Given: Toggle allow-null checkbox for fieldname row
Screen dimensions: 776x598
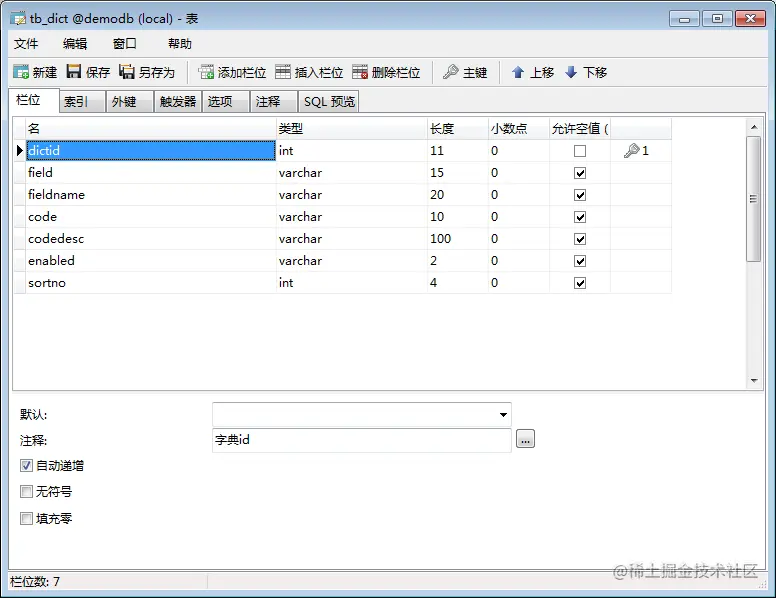Looking at the screenshot, I should 580,195.
